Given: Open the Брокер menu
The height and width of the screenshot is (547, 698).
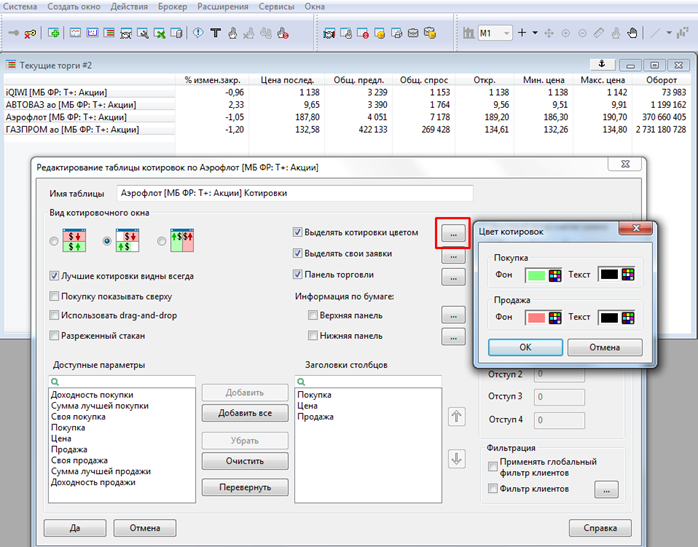Looking at the screenshot, I should (x=172, y=7).
